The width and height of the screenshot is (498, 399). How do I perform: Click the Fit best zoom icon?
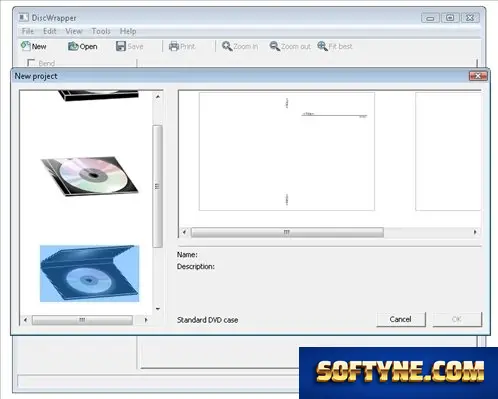point(322,46)
